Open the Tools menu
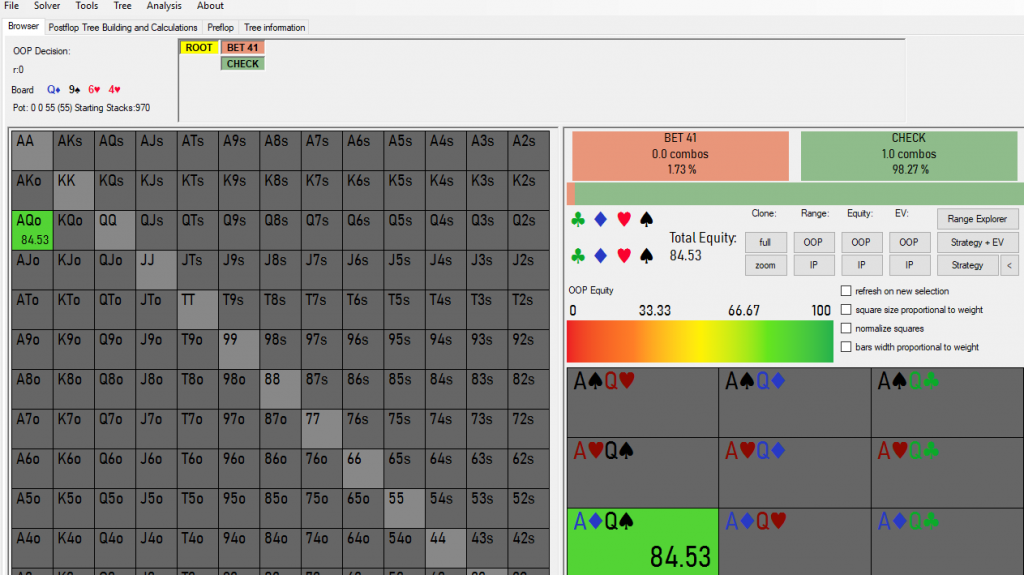The image size is (1024, 575). pyautogui.click(x=86, y=6)
